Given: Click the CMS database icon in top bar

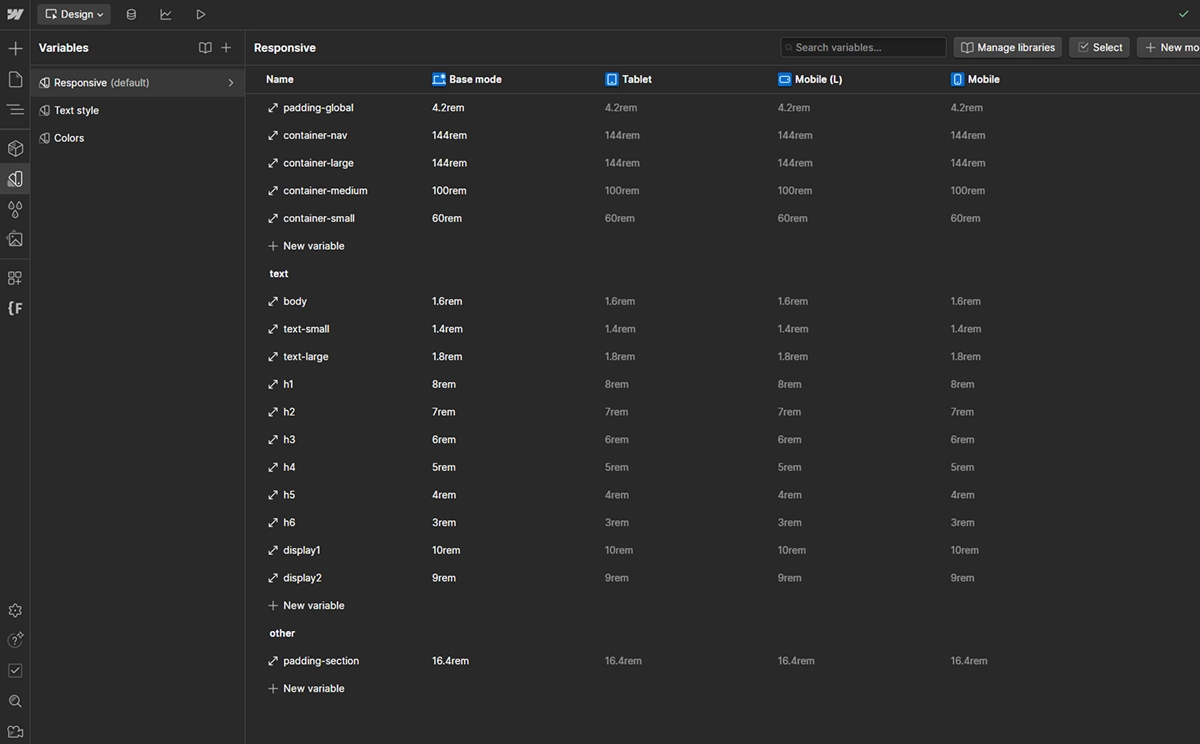Looking at the screenshot, I should tap(131, 15).
